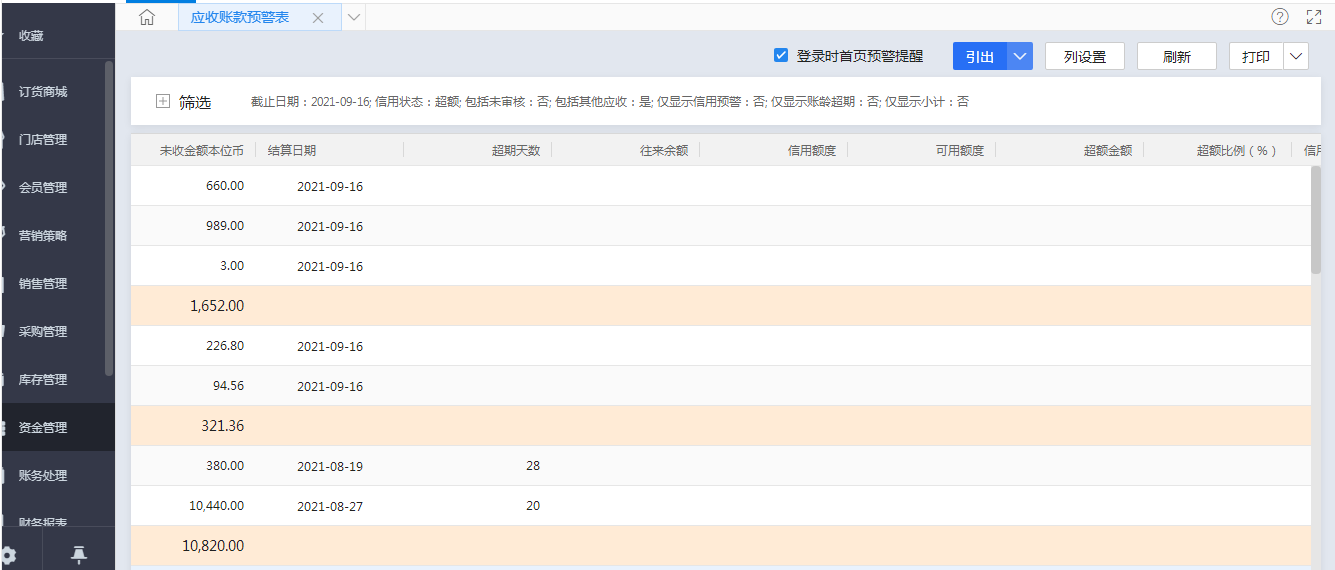Enter fullscreen mode with the expand icon
This screenshot has width=1335, height=570.
pyautogui.click(x=1314, y=17)
